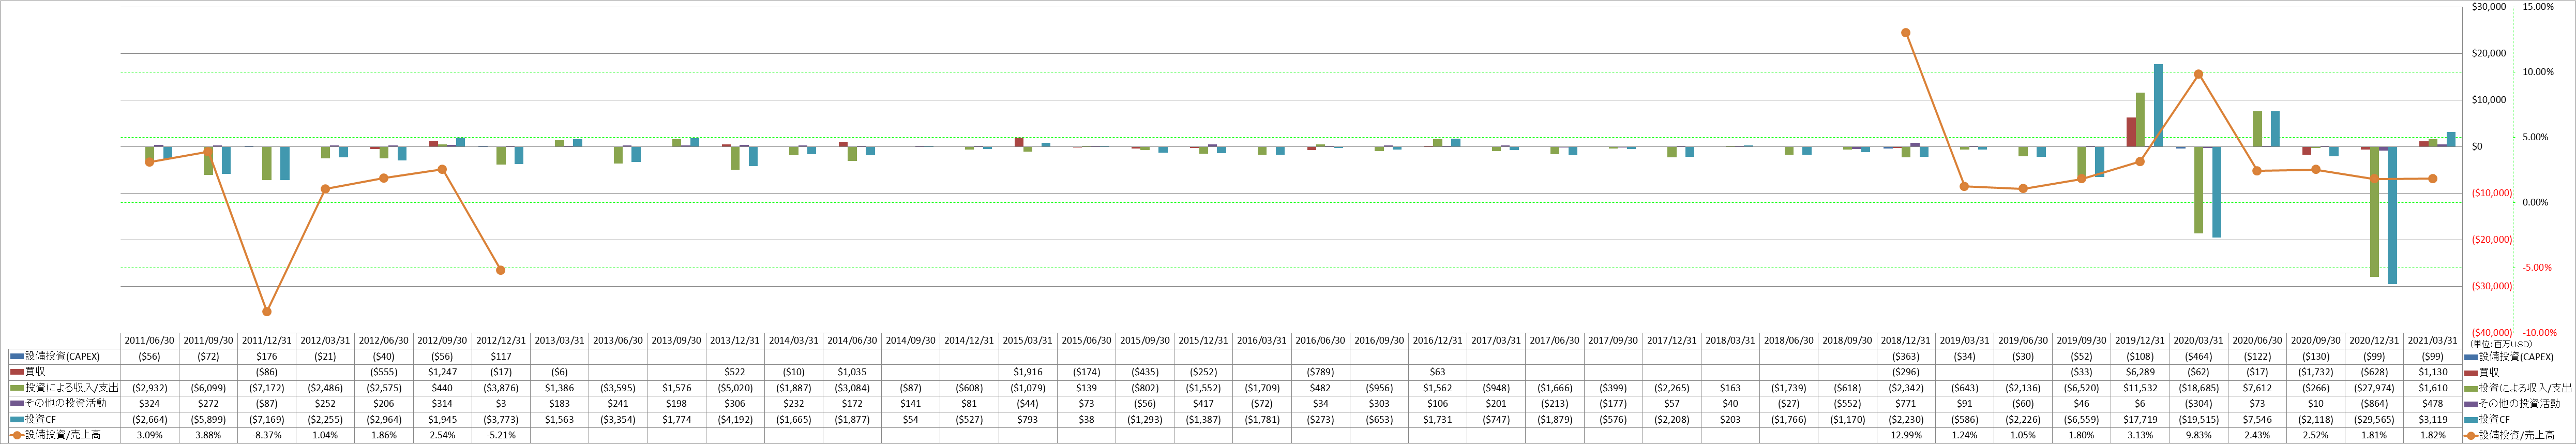Click the 12.99% ratio cell
This screenshot has height=444, width=2576.
coord(1906,435)
